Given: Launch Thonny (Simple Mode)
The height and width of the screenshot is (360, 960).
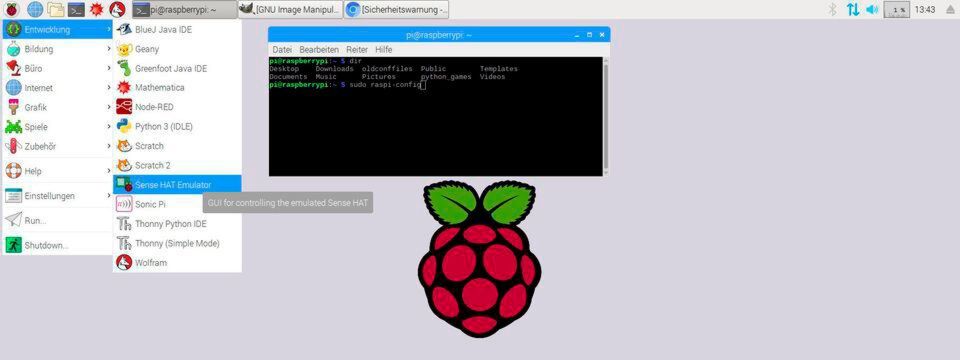Looking at the screenshot, I should (178, 244).
